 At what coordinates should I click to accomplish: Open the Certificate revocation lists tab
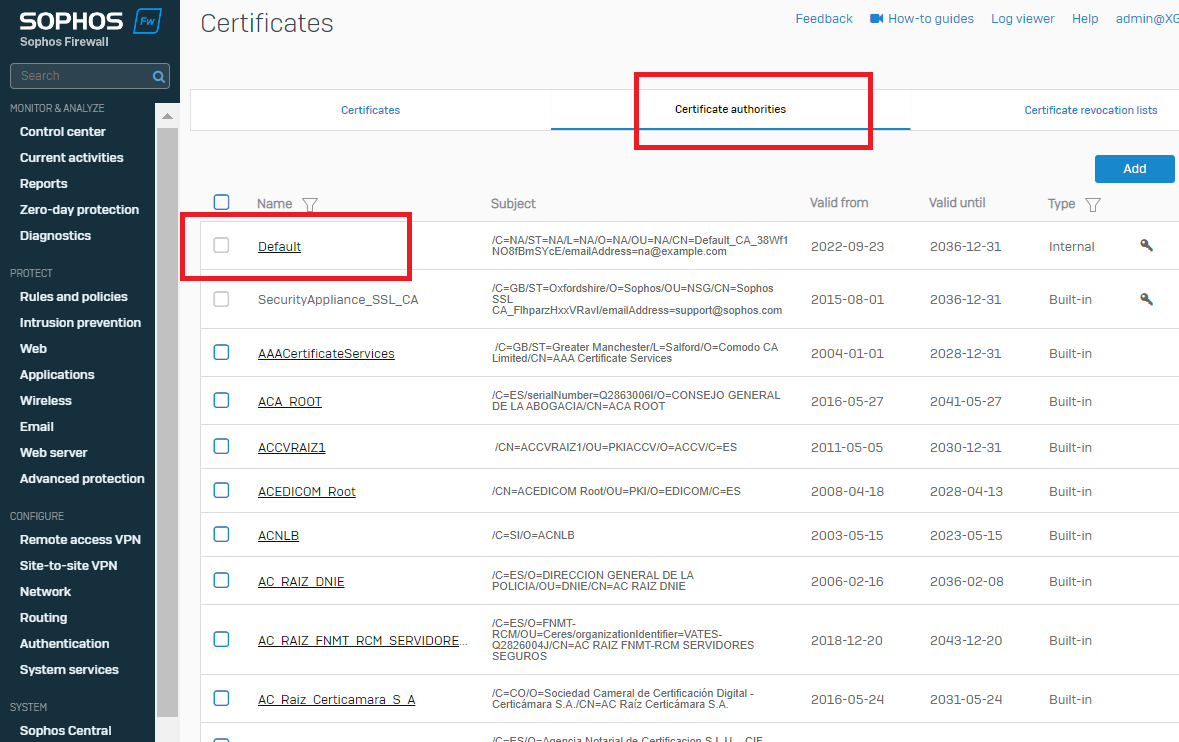pyautogui.click(x=1090, y=111)
